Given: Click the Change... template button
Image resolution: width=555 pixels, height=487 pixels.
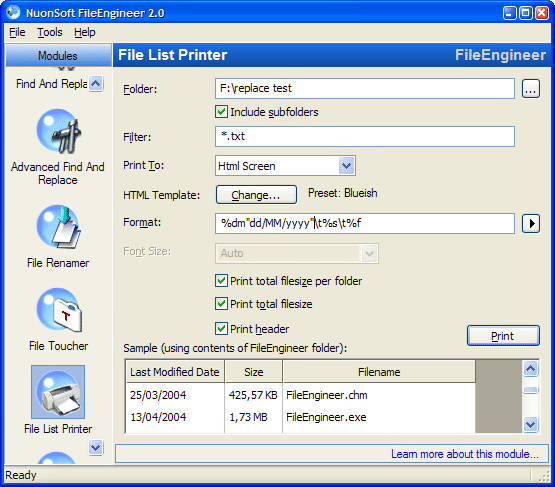Looking at the screenshot, I should pyautogui.click(x=256, y=195).
